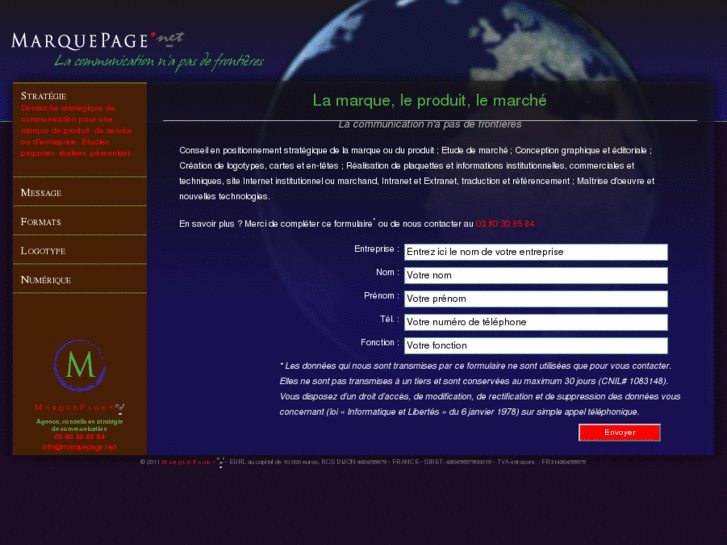This screenshot has height=545, width=727.
Task: Click the 'Entreprise :' field label
Action: pos(376,249)
